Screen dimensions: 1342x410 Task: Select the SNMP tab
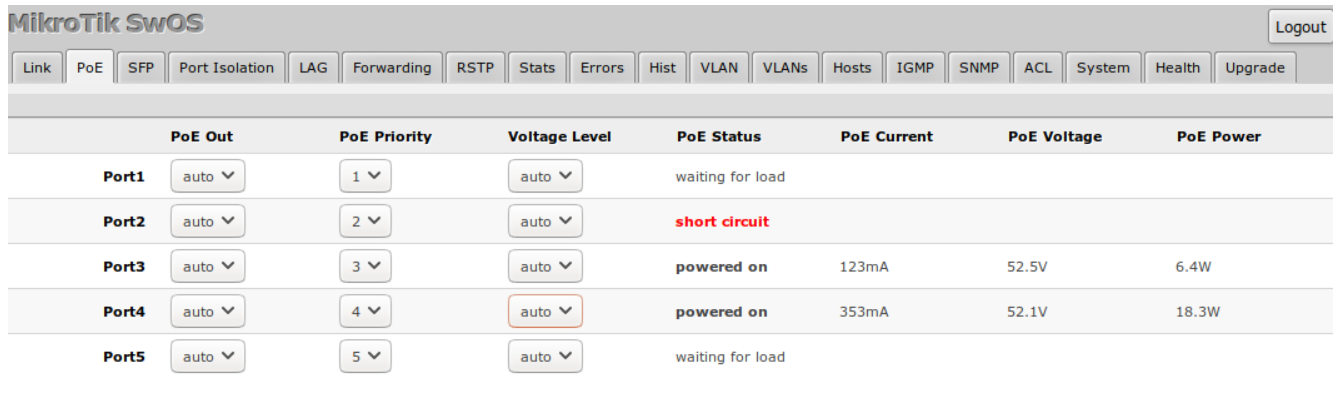[x=978, y=68]
